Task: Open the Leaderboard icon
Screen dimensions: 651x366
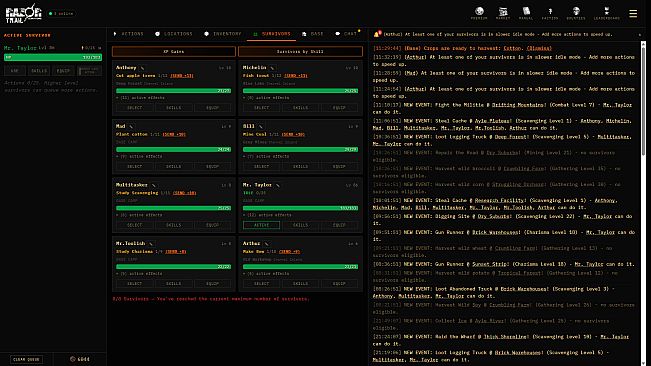Action: click(607, 13)
